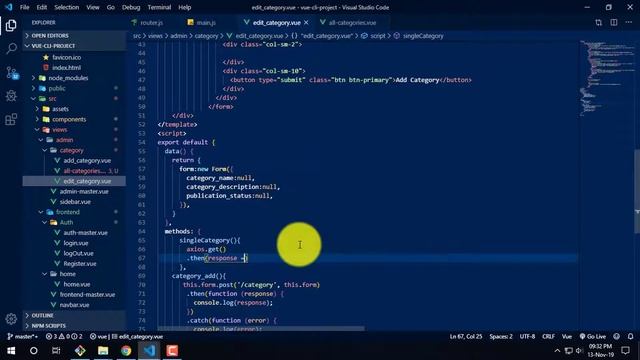Open the Extensions view in activity bar
Image resolution: width=640 pixels, height=360 pixels.
pyautogui.click(x=11, y=119)
